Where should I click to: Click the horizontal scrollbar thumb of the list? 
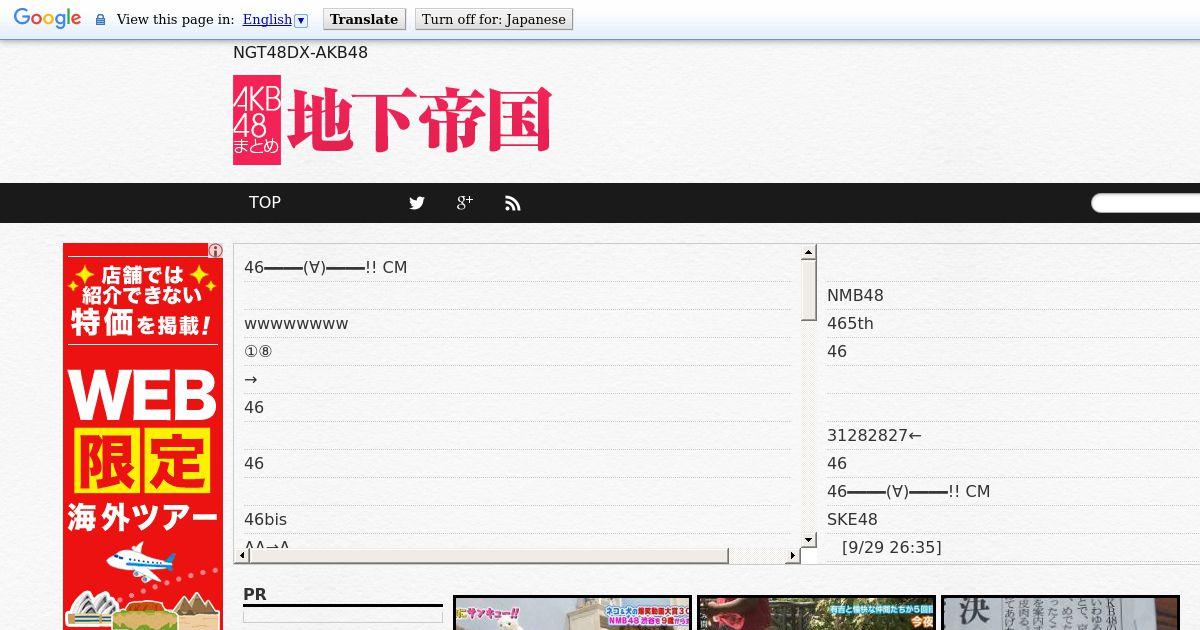[x=489, y=555]
